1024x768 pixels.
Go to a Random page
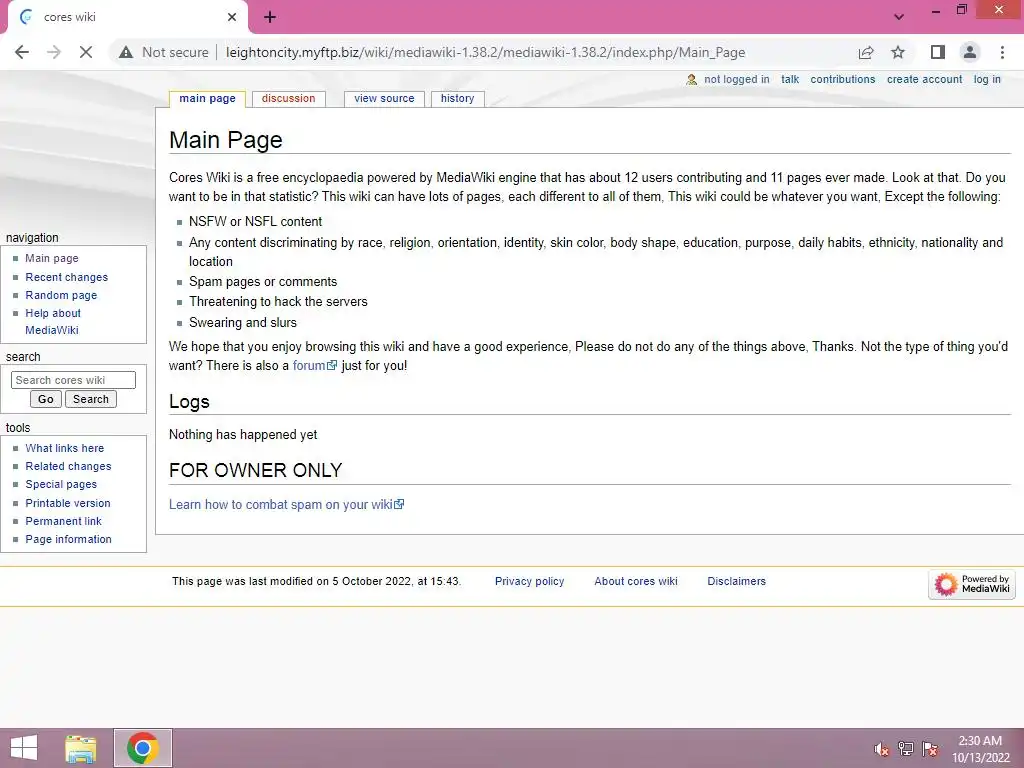(x=61, y=295)
